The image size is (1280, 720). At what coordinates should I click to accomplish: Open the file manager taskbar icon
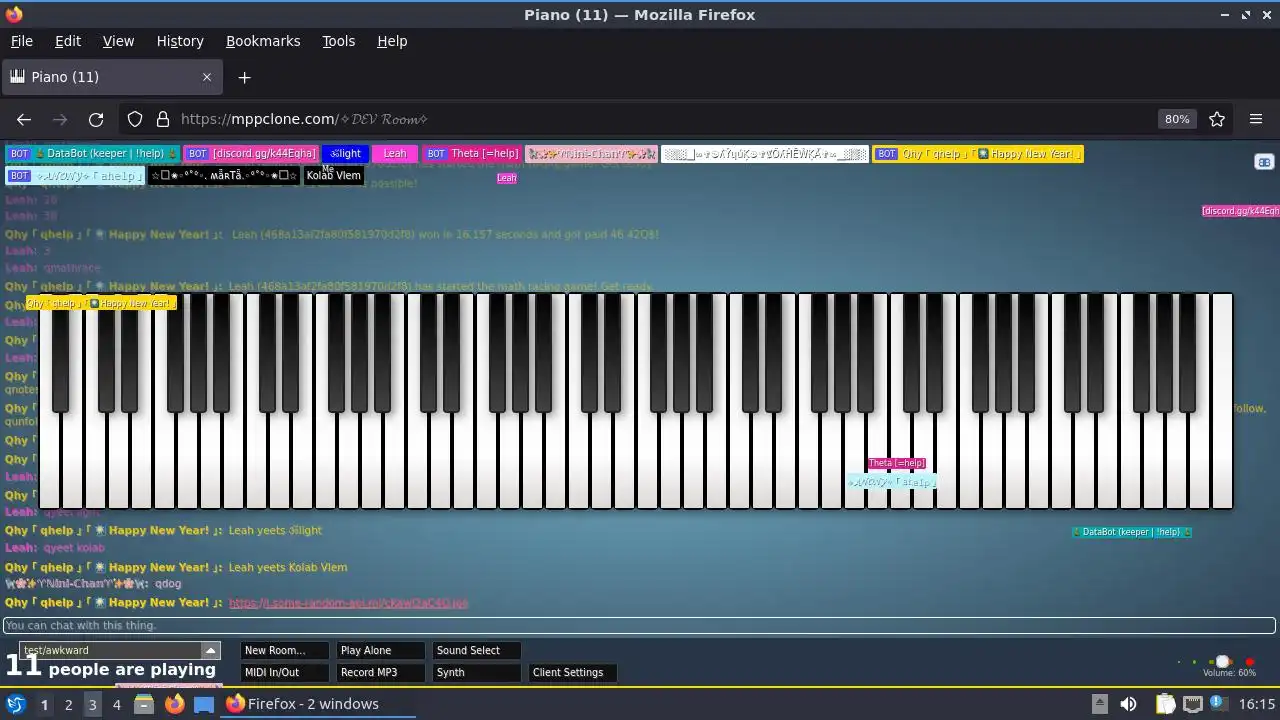pyautogui.click(x=144, y=704)
